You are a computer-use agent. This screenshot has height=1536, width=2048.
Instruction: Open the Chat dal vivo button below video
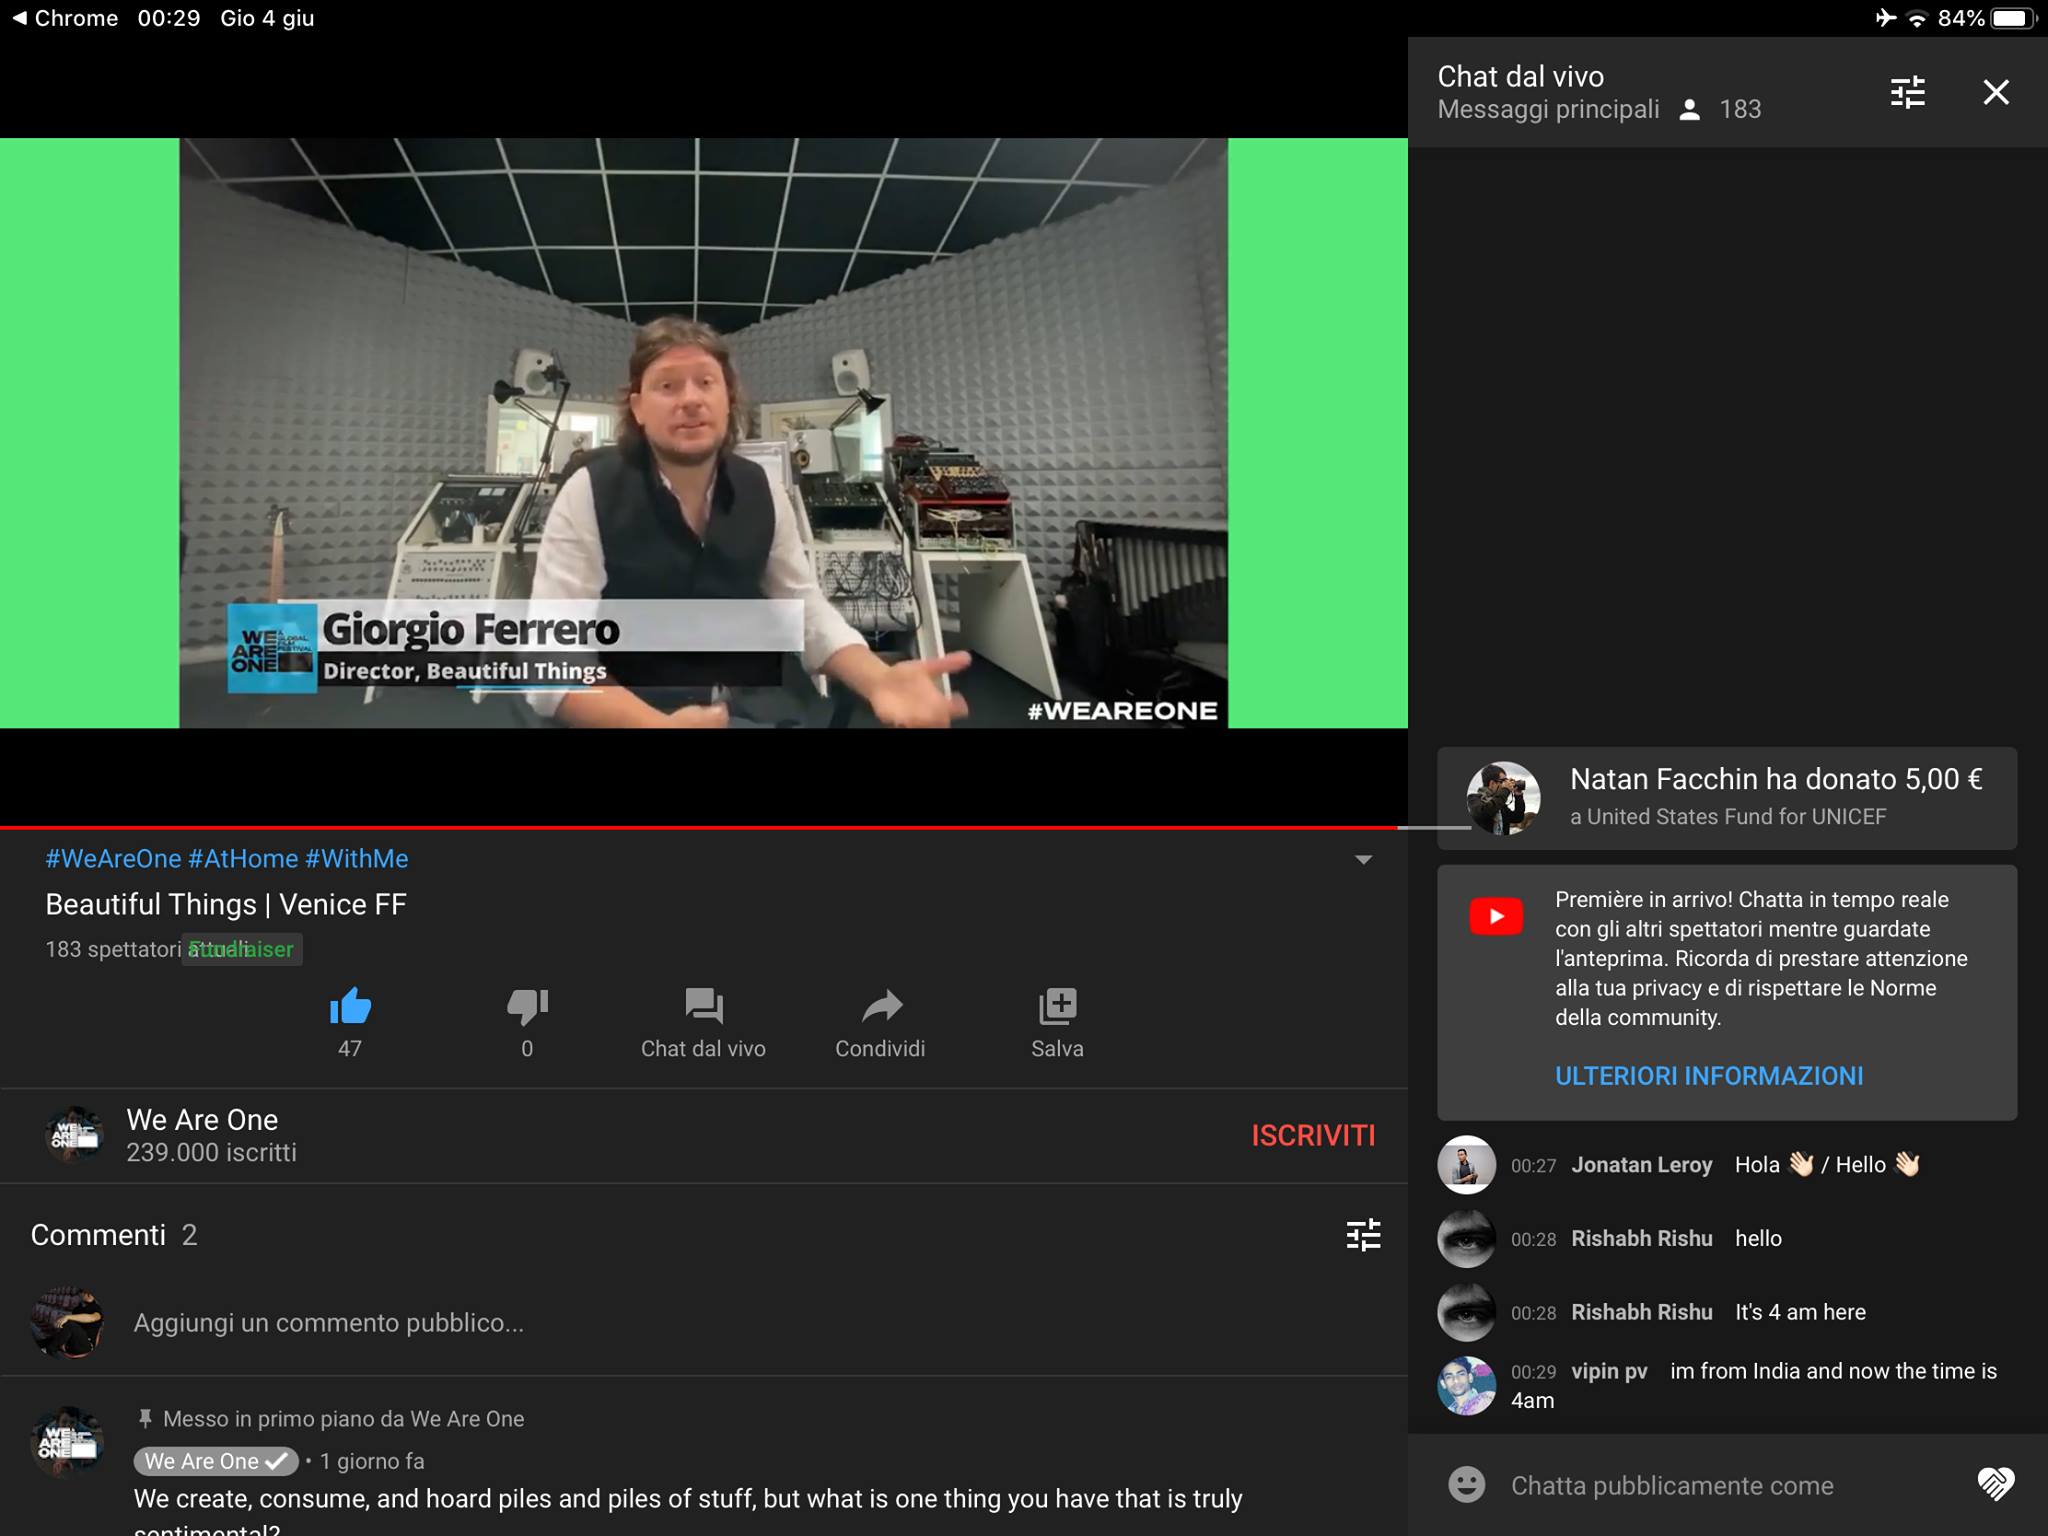tap(703, 1022)
